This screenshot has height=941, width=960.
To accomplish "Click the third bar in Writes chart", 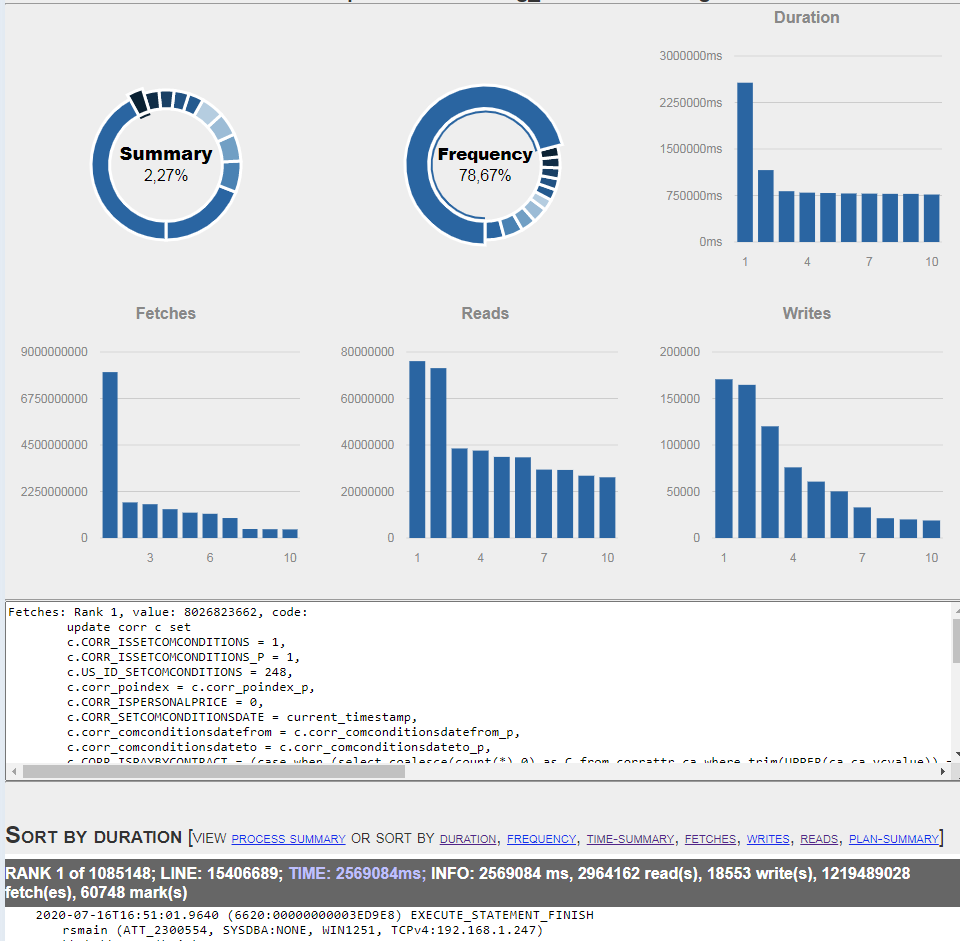I will tap(770, 482).
